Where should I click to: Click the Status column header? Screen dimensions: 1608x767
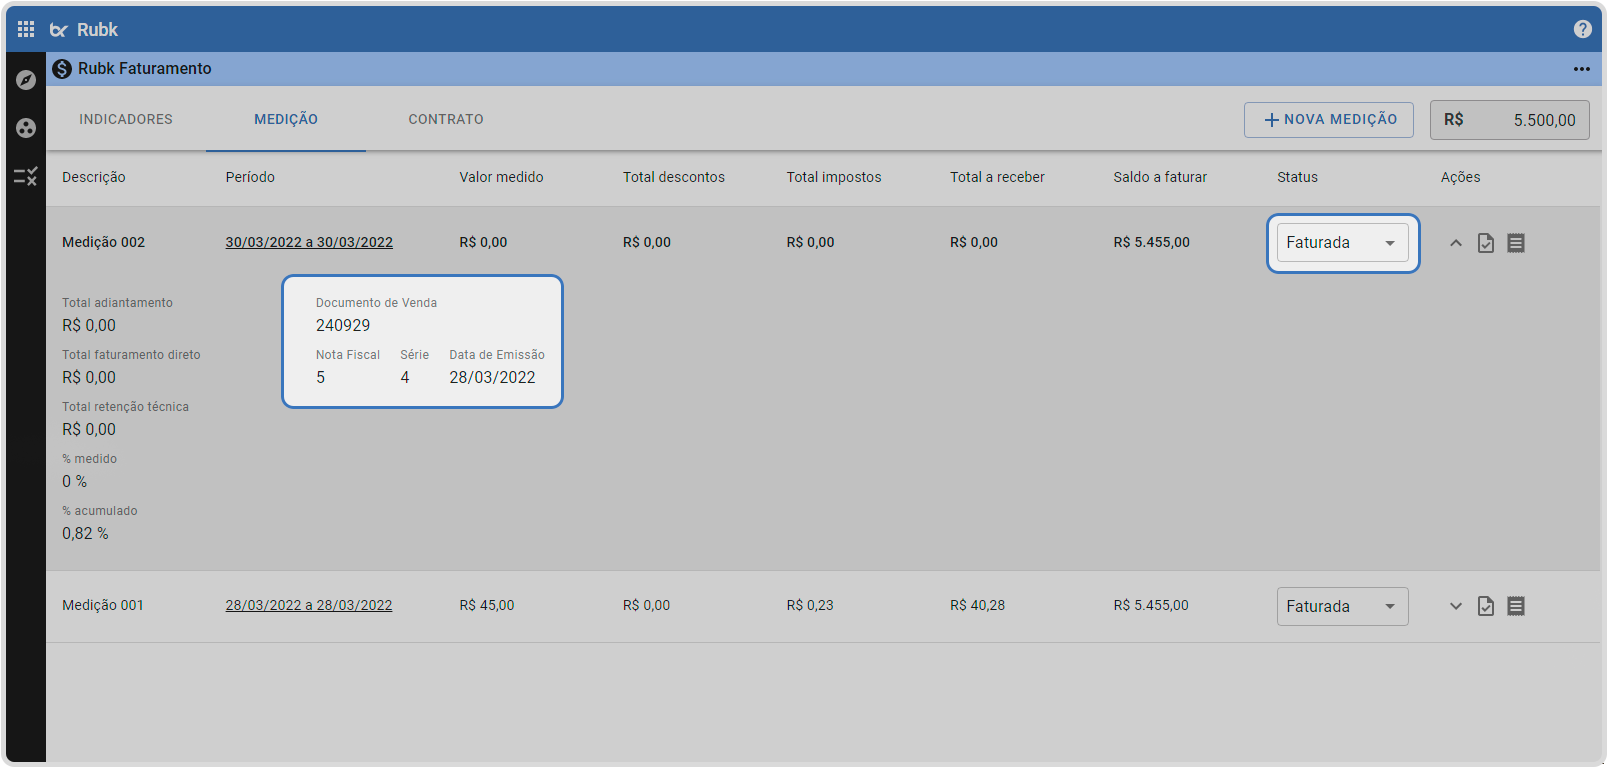(1297, 177)
